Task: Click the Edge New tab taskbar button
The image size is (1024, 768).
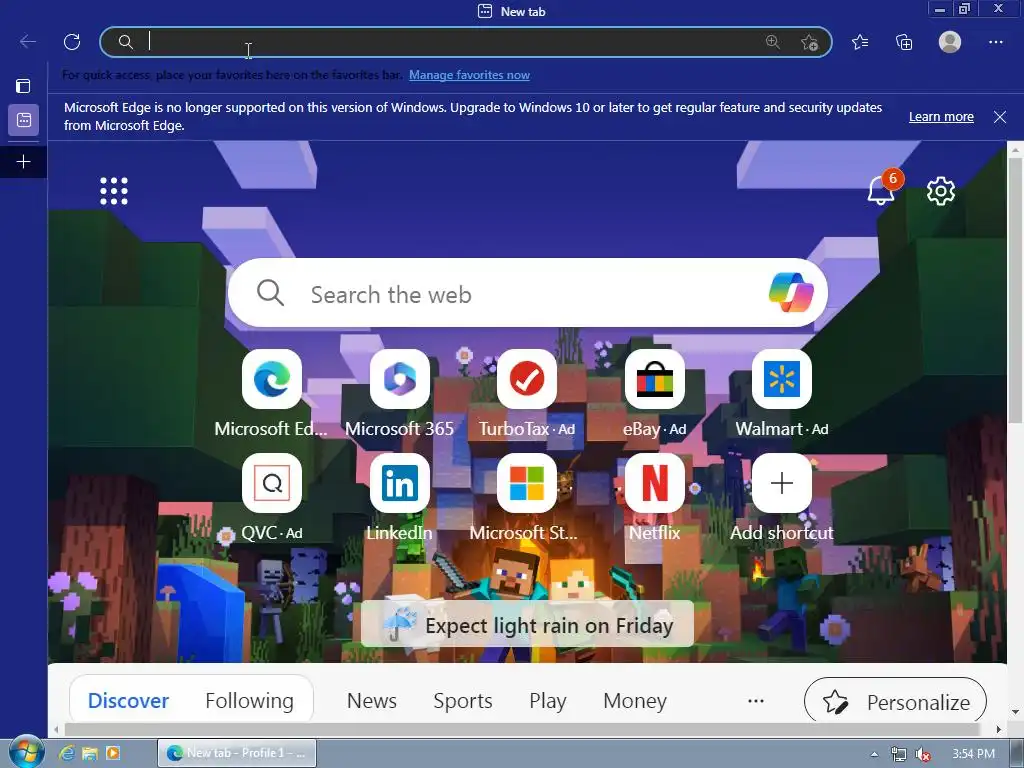Action: pyautogui.click(x=237, y=753)
